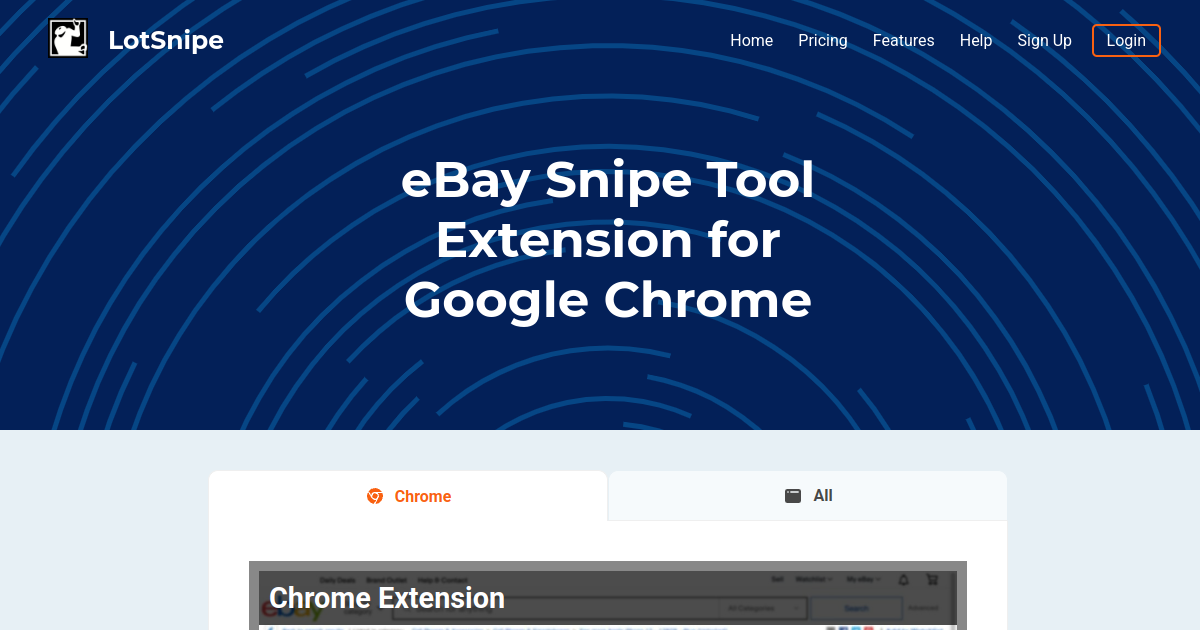
Task: Click the Twitter share icon in the eBay screenshot
Action: click(855, 628)
